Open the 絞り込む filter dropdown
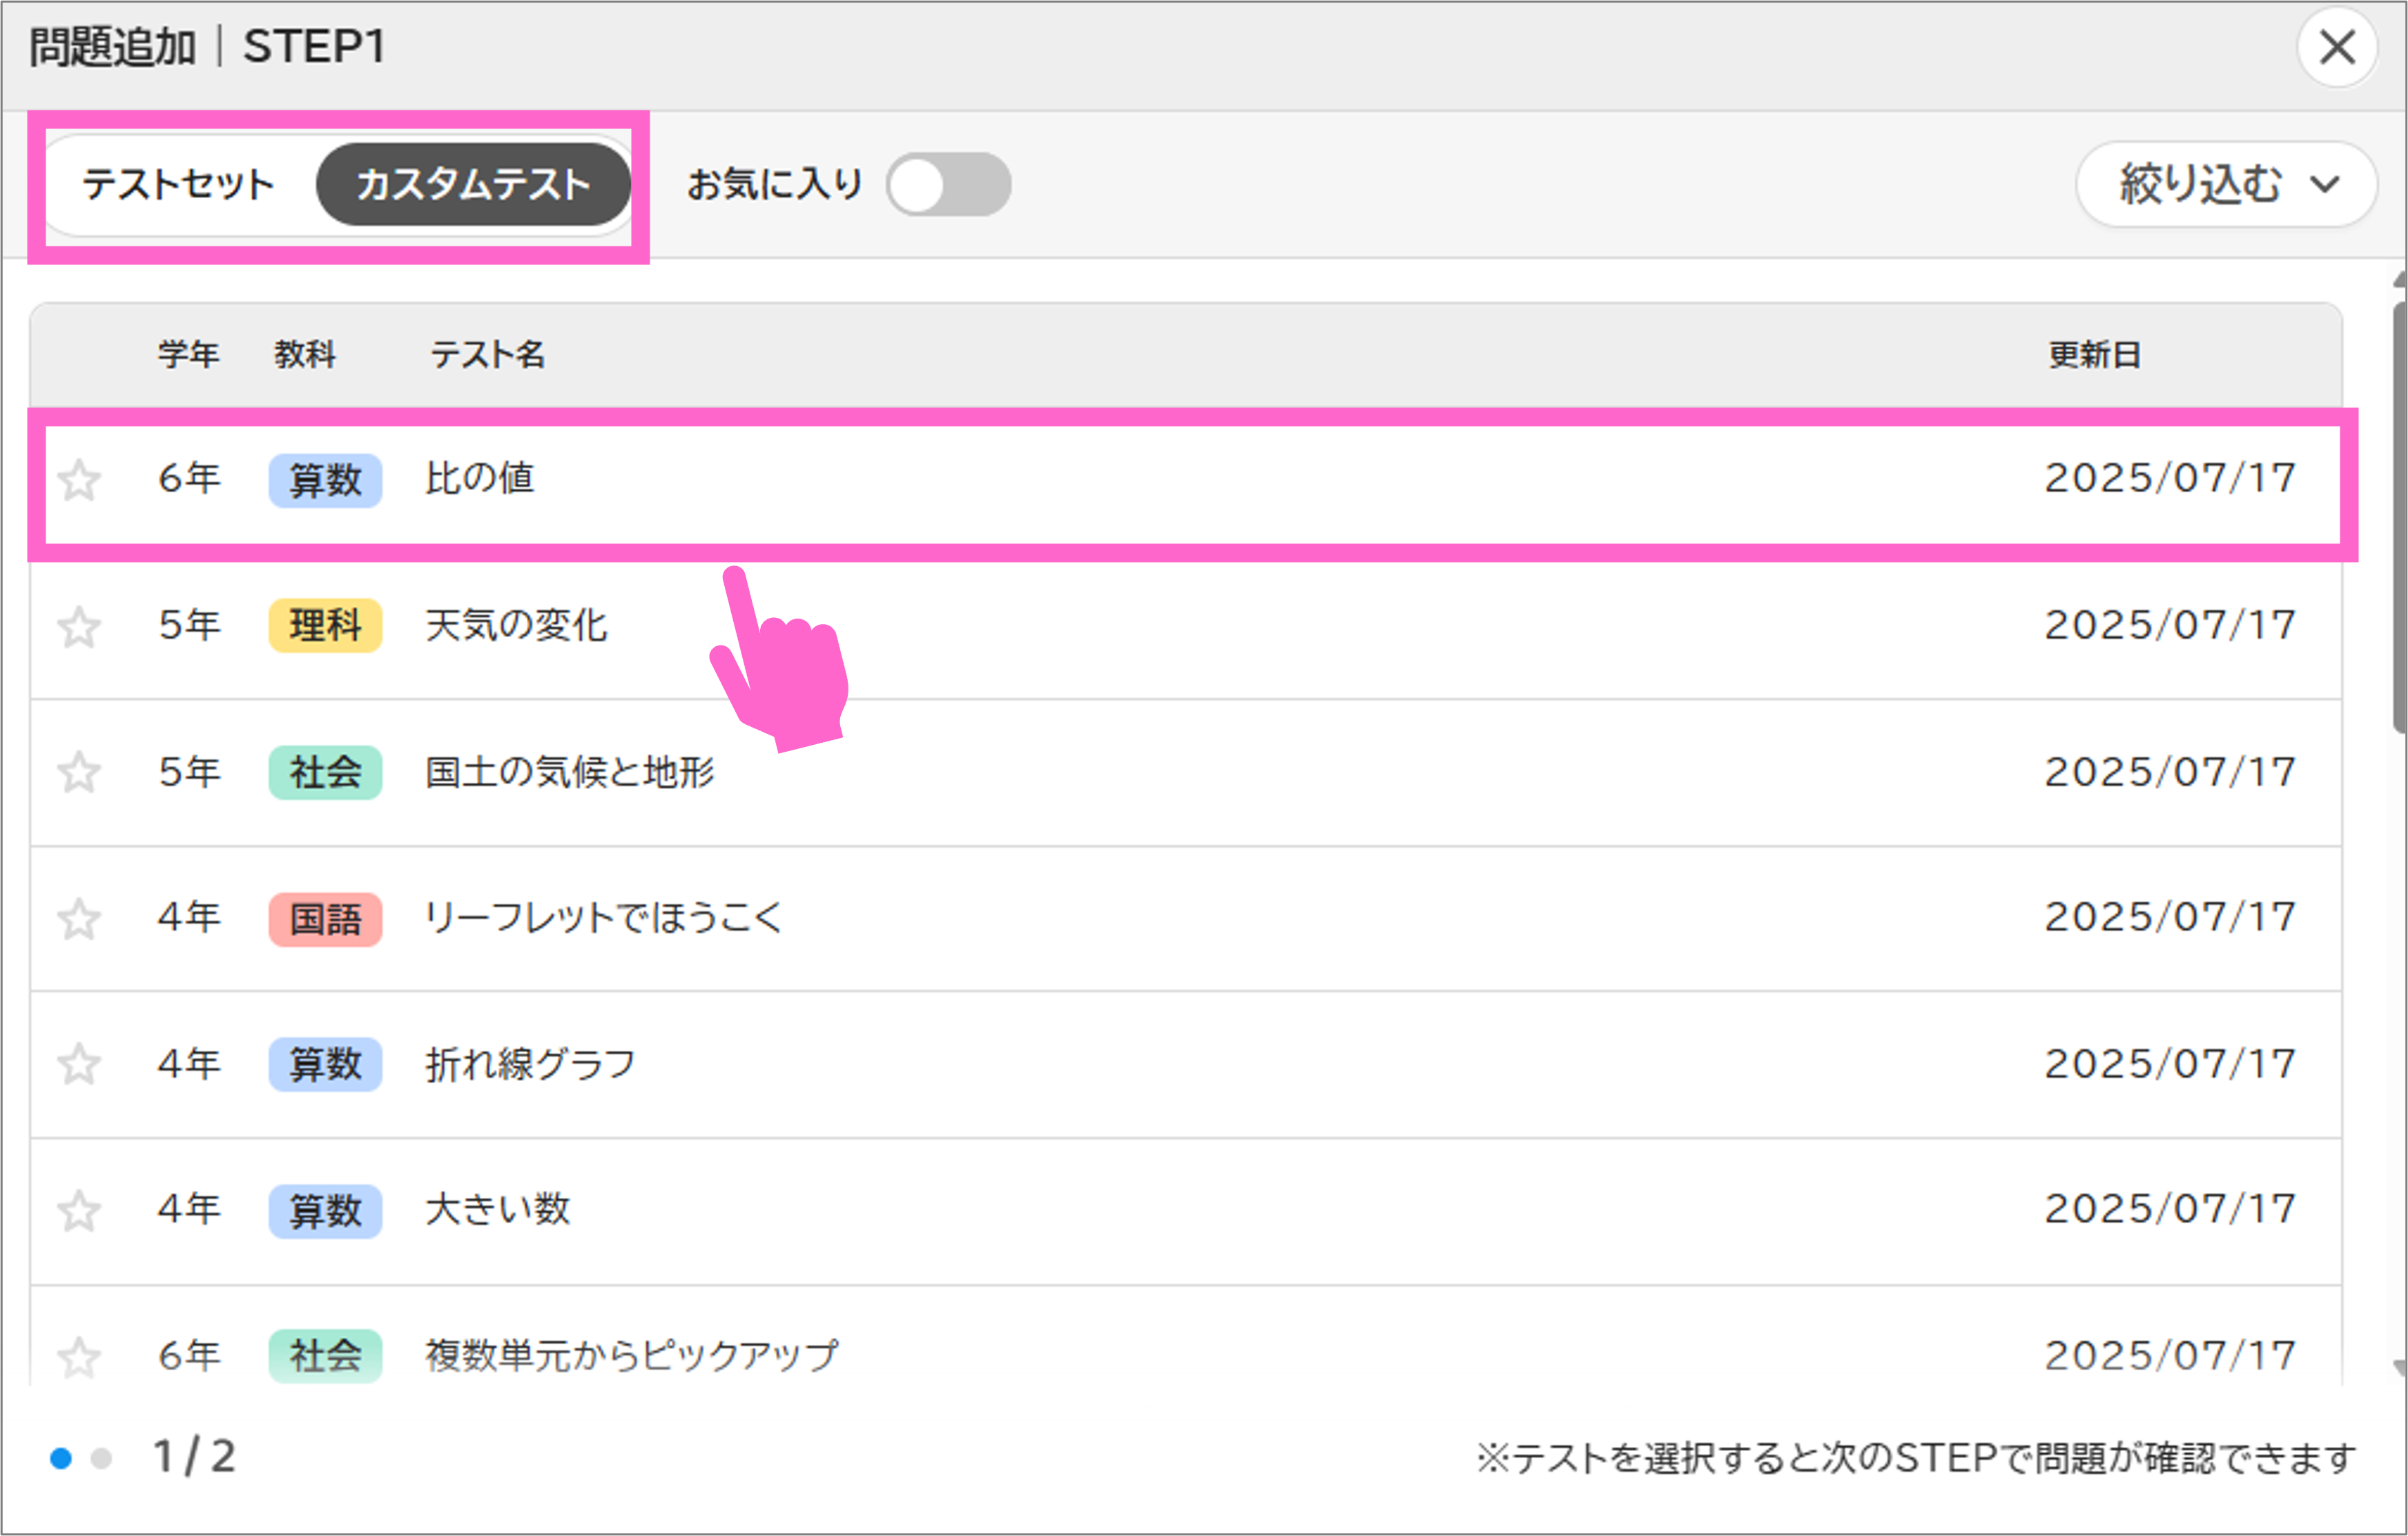Viewport: 2408px width, 1536px height. pyautogui.click(x=2226, y=184)
